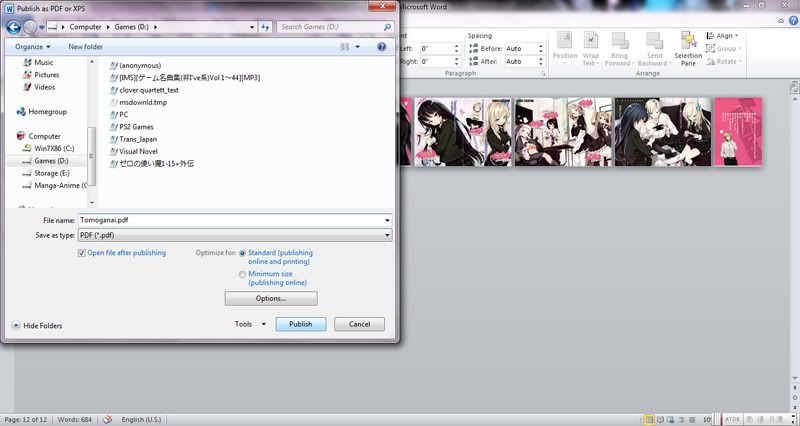
Task: Click Send Backward in Word ribbon
Action: (655, 48)
